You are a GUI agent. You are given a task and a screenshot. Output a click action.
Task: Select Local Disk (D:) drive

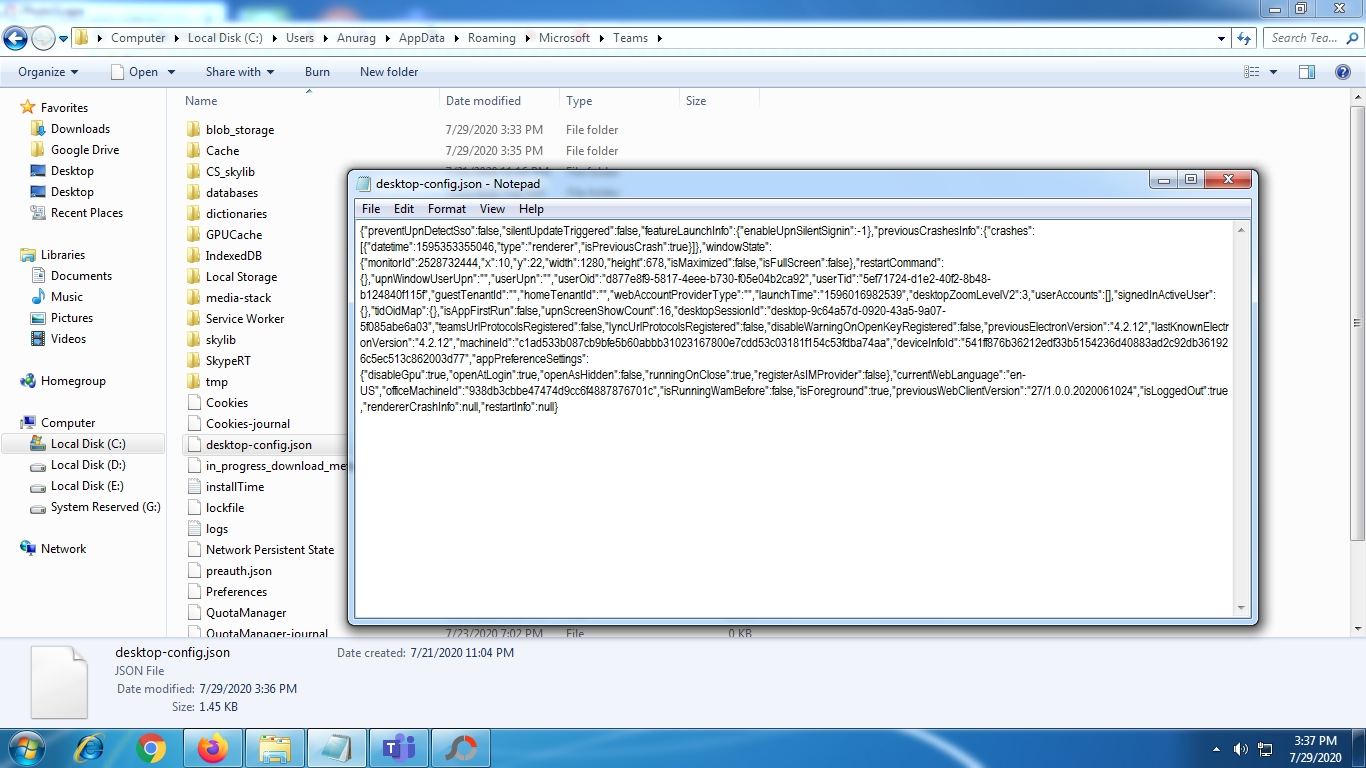coord(88,465)
